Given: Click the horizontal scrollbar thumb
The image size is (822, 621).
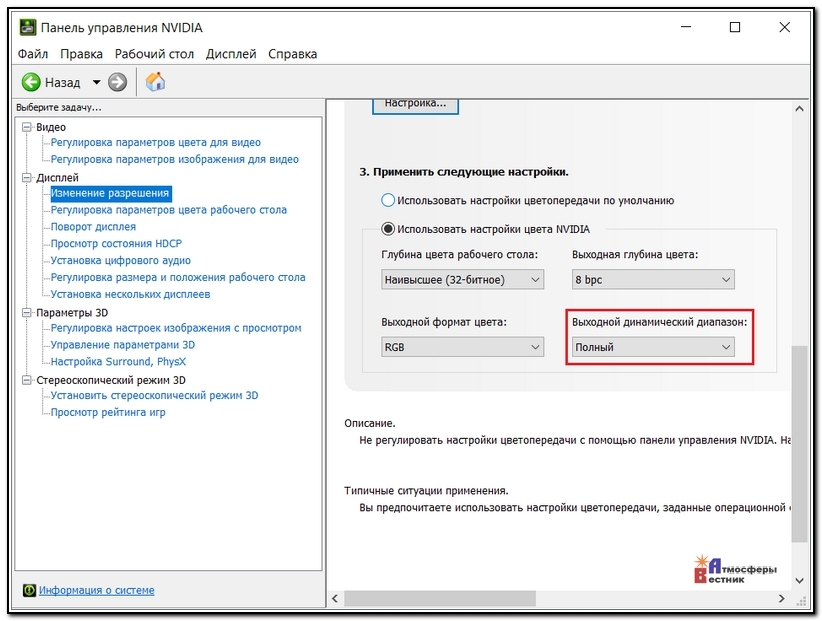Looking at the screenshot, I should 440,598.
